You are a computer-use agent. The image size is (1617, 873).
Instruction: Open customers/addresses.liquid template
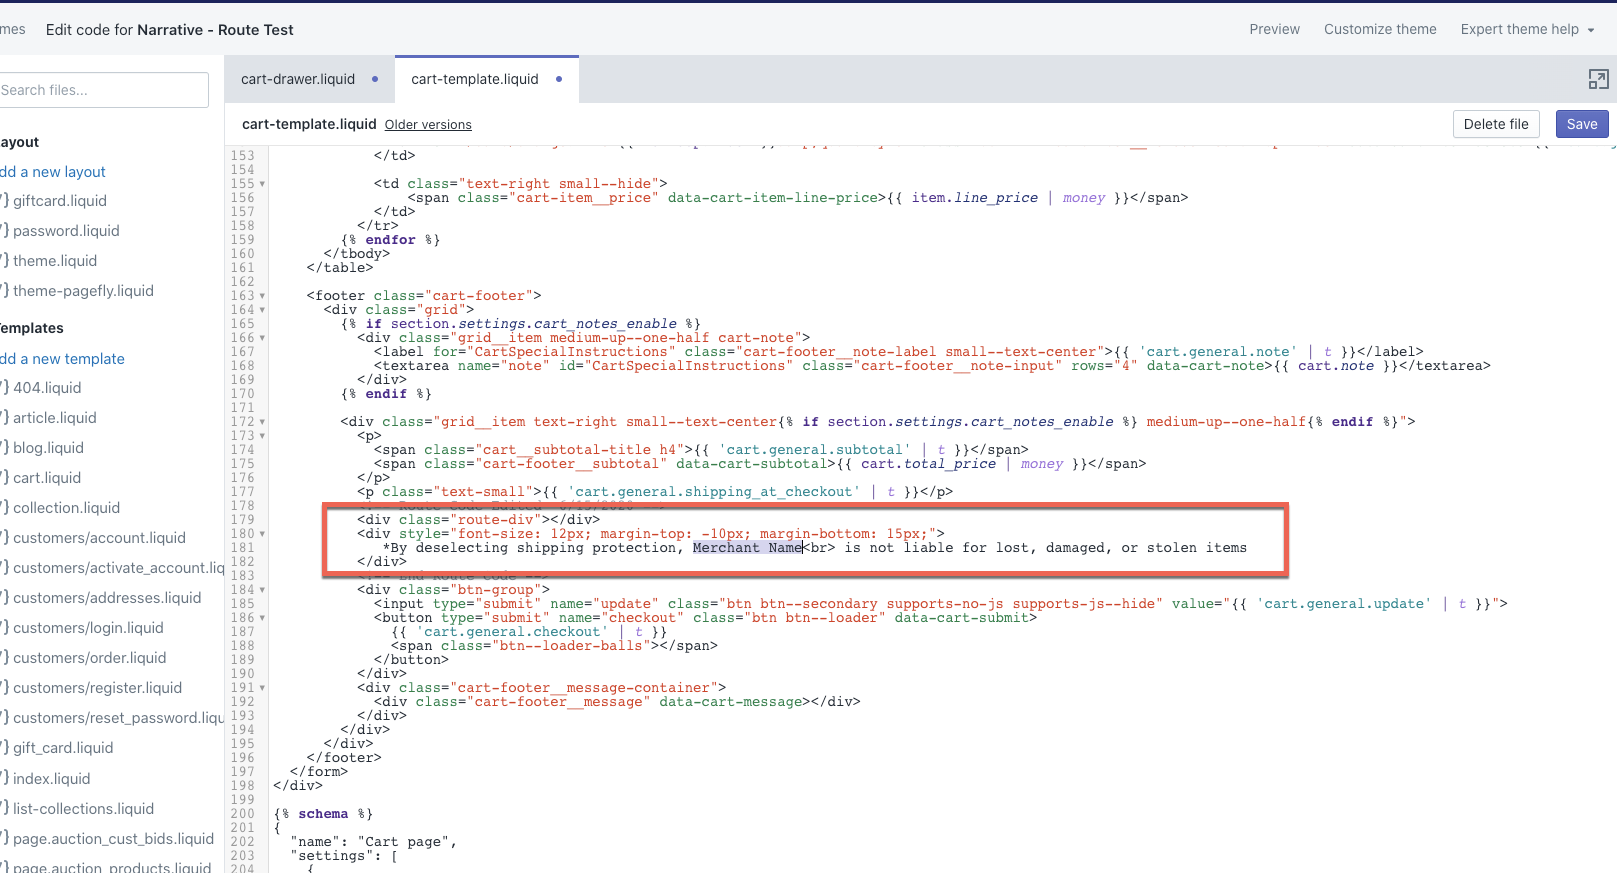107,598
